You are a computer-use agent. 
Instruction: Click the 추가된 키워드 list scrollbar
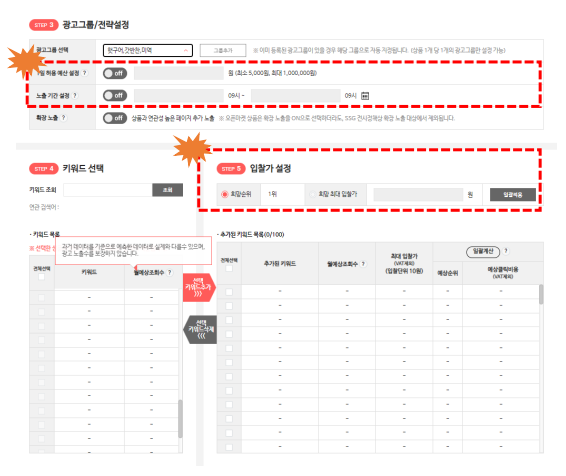tap(541, 294)
